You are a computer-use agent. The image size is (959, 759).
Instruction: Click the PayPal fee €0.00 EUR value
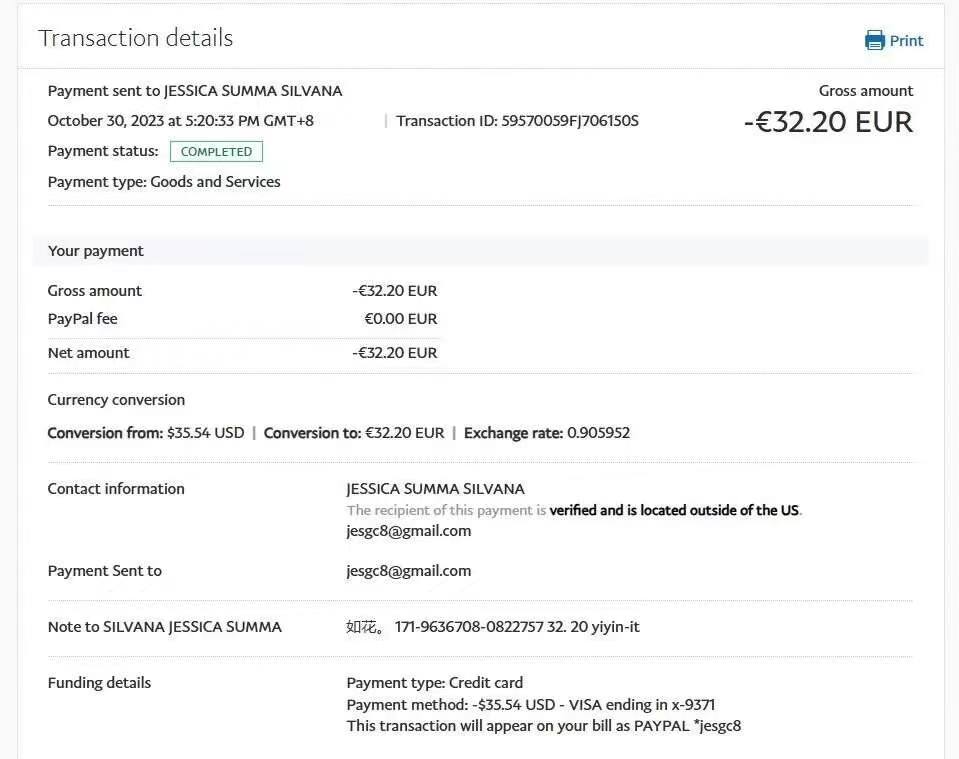400,319
